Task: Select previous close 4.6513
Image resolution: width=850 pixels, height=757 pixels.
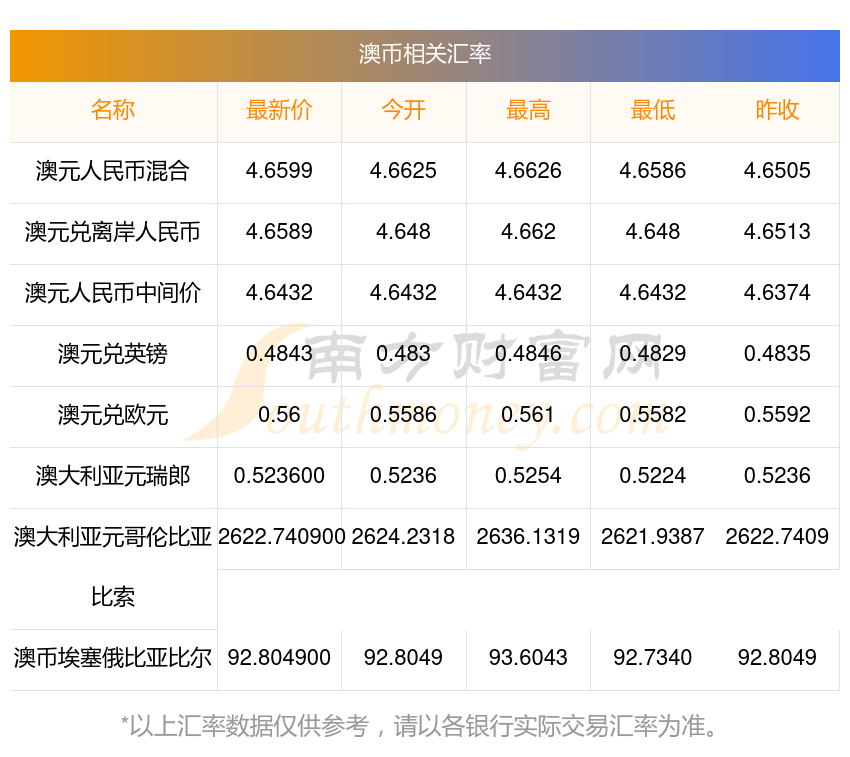Action: (777, 232)
